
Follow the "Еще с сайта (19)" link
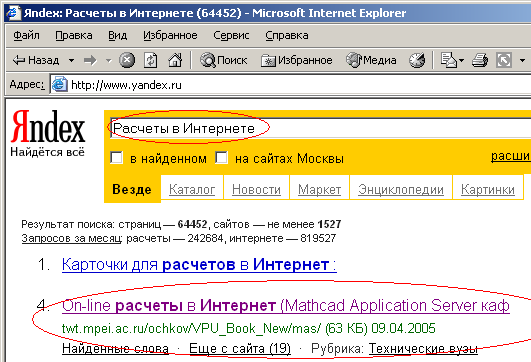pos(240,348)
